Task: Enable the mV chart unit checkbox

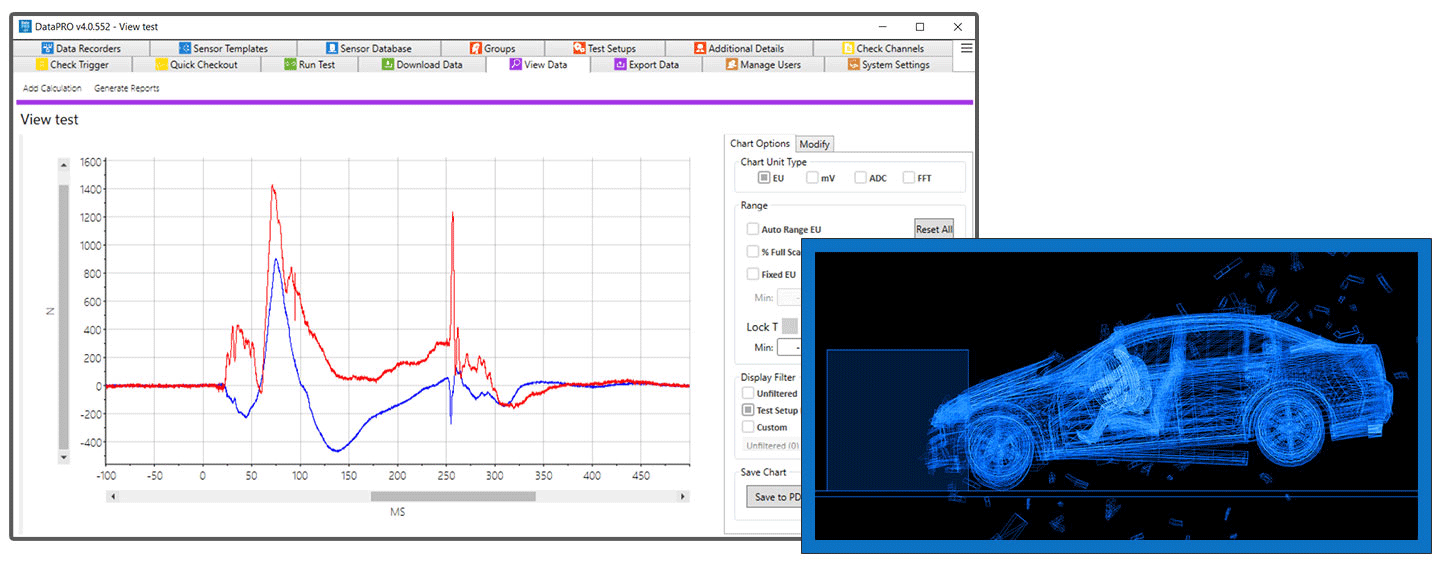Action: point(812,178)
